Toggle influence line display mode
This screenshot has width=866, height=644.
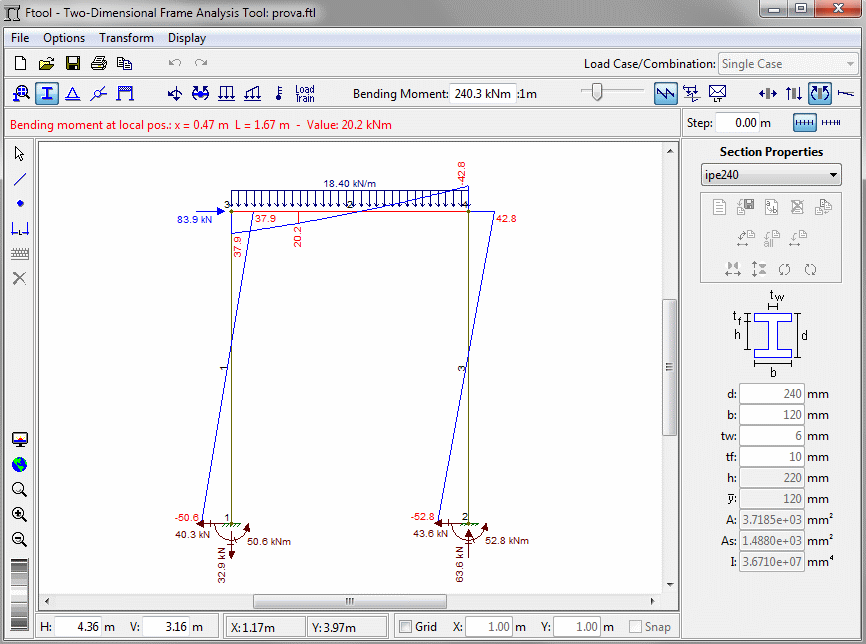tap(691, 93)
